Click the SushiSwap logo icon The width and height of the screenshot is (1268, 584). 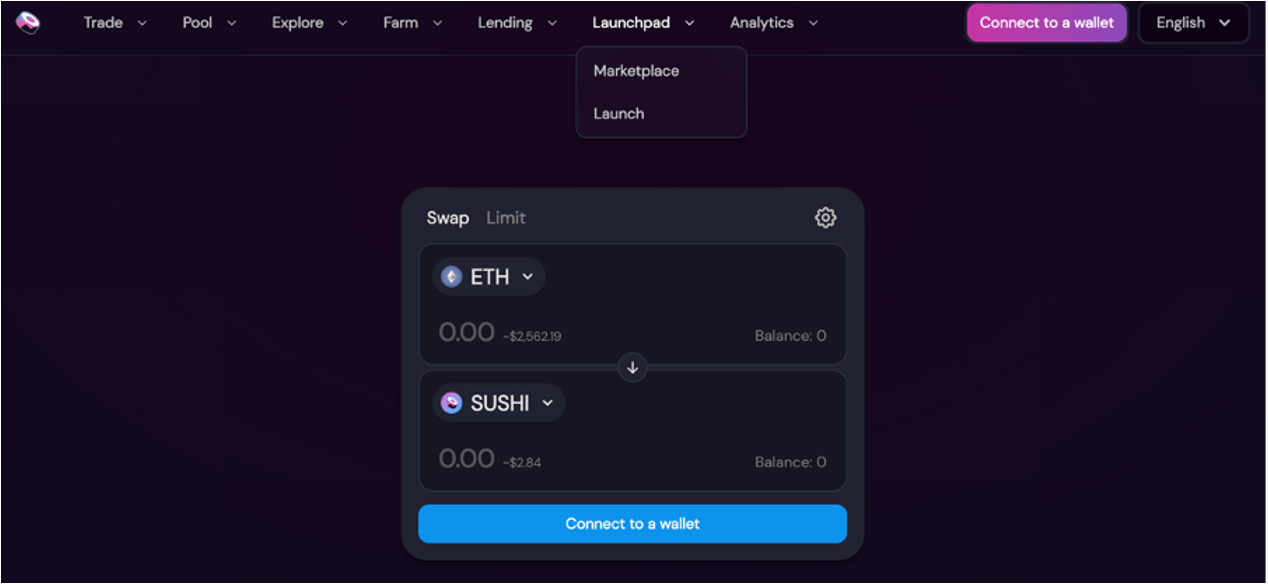(28, 22)
